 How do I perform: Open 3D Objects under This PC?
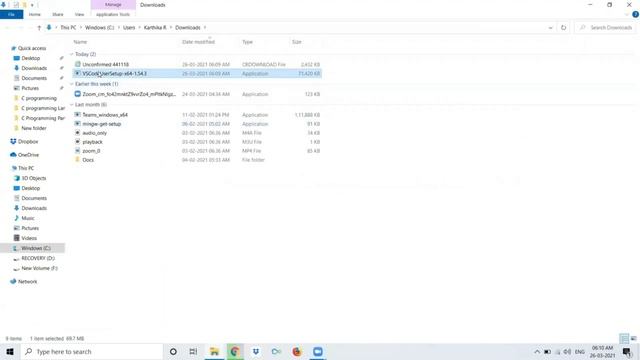click(34, 178)
